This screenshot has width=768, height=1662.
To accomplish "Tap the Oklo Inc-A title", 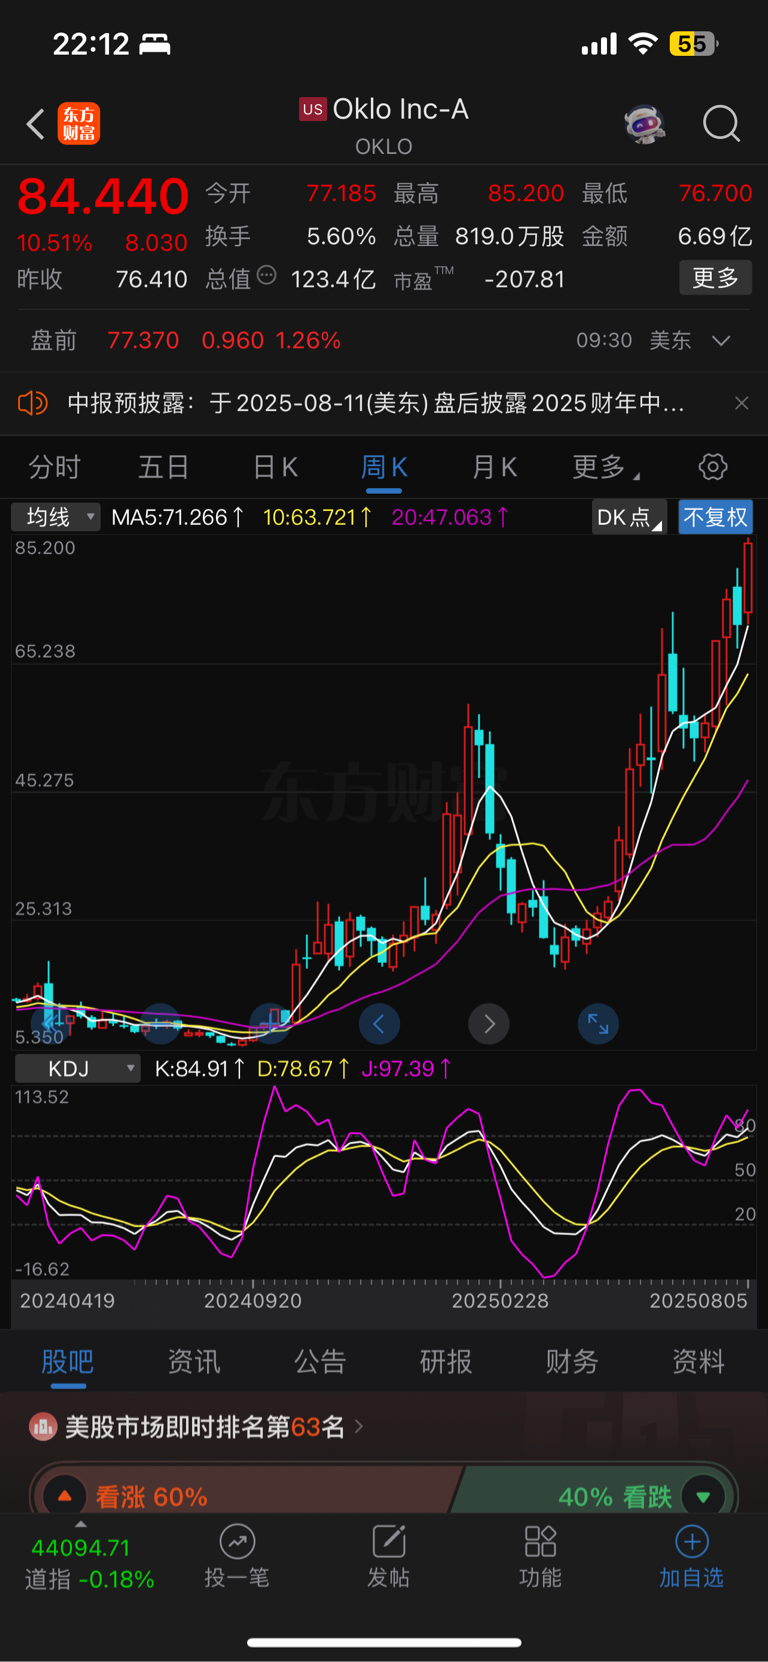I will click(400, 109).
